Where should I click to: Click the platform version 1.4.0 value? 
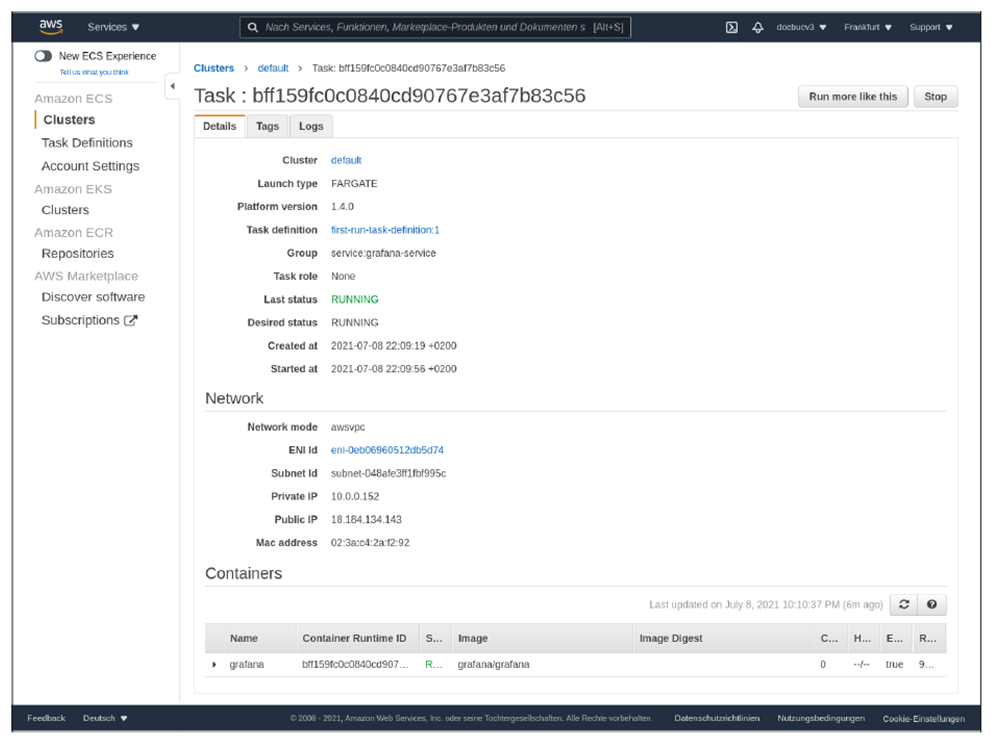tap(343, 207)
